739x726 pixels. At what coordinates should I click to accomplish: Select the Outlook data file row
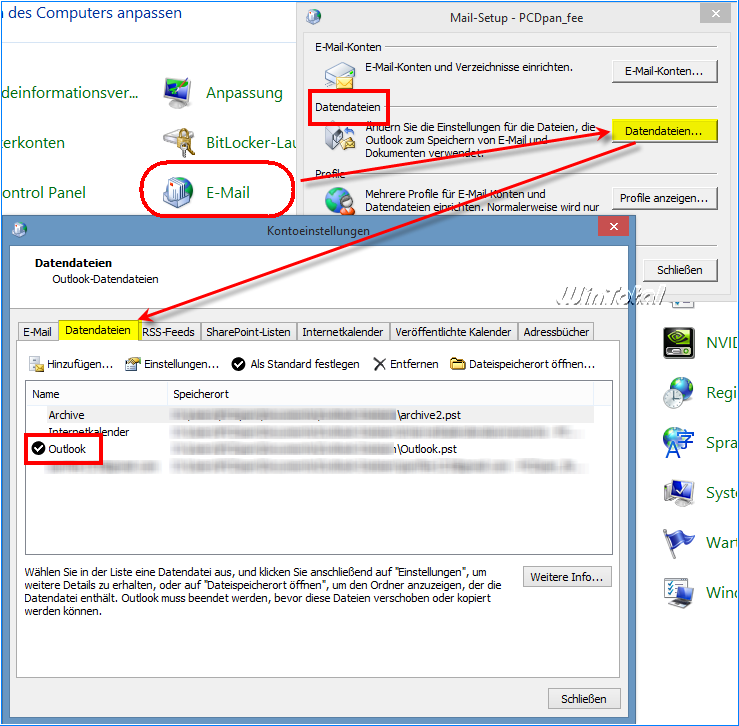pos(310,449)
